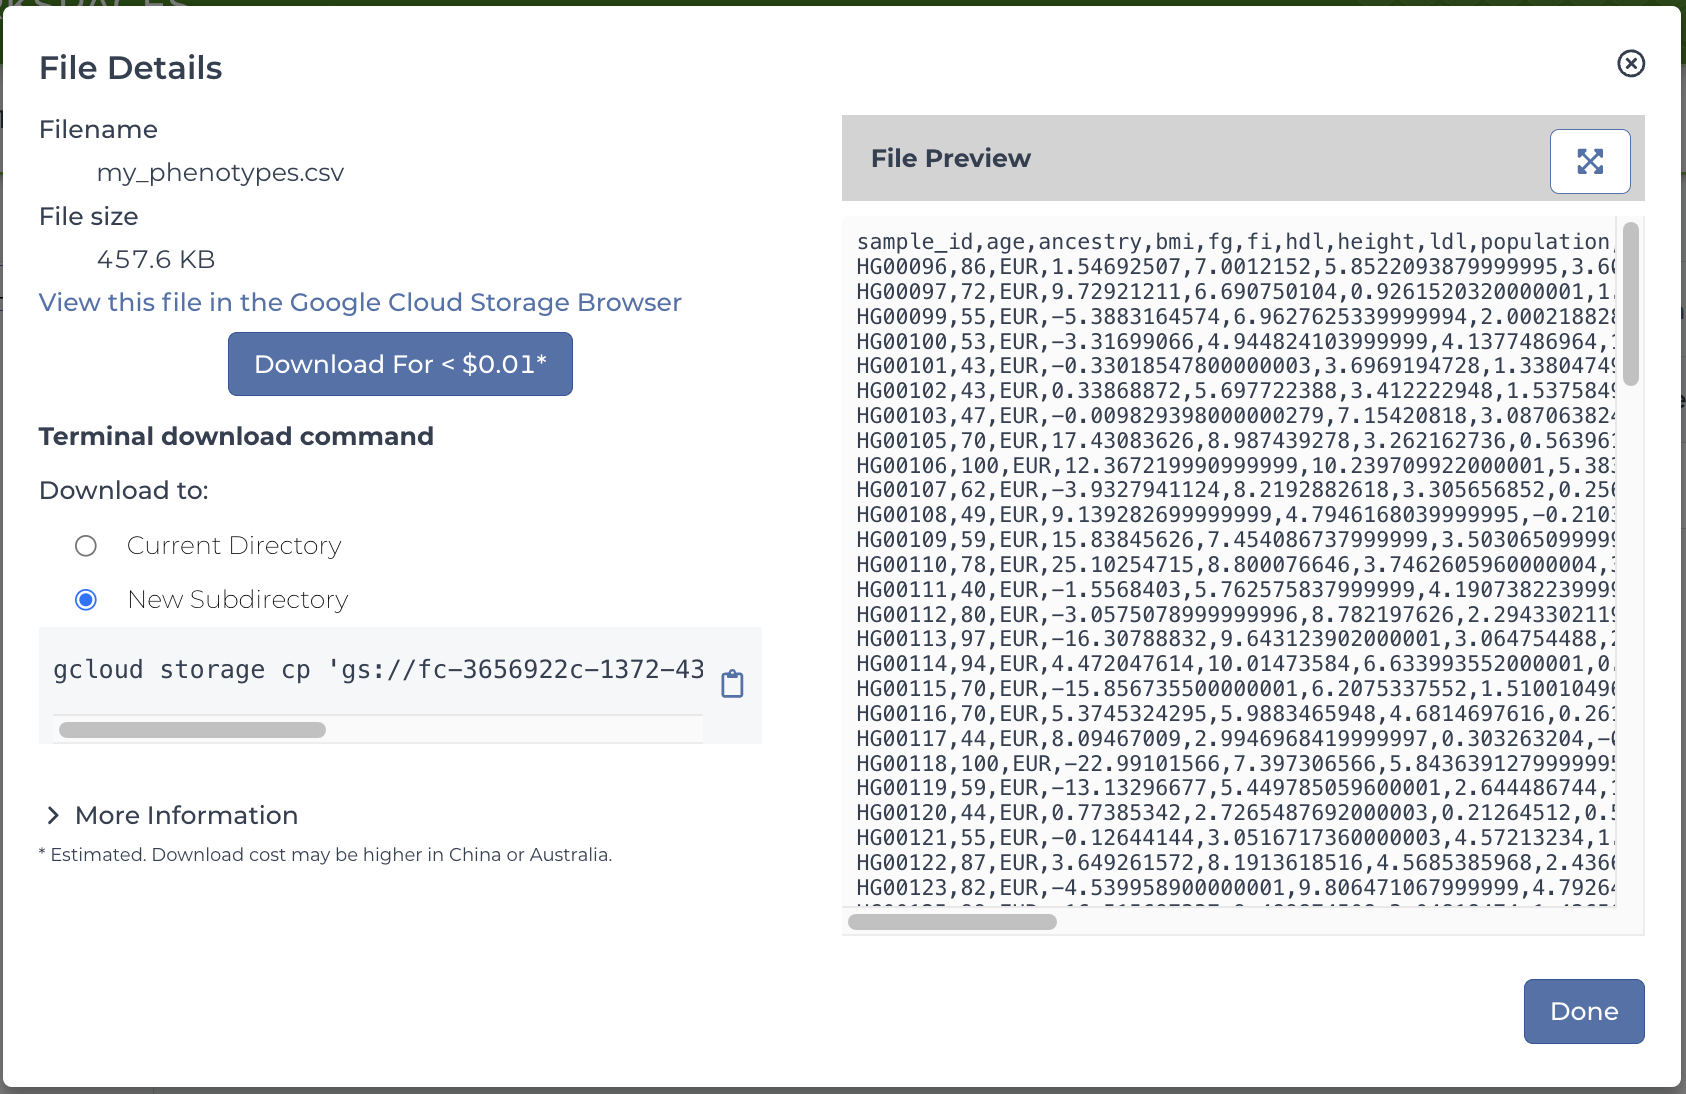Click the file preview horizontal scrollbar
The height and width of the screenshot is (1094, 1686).
952,922
